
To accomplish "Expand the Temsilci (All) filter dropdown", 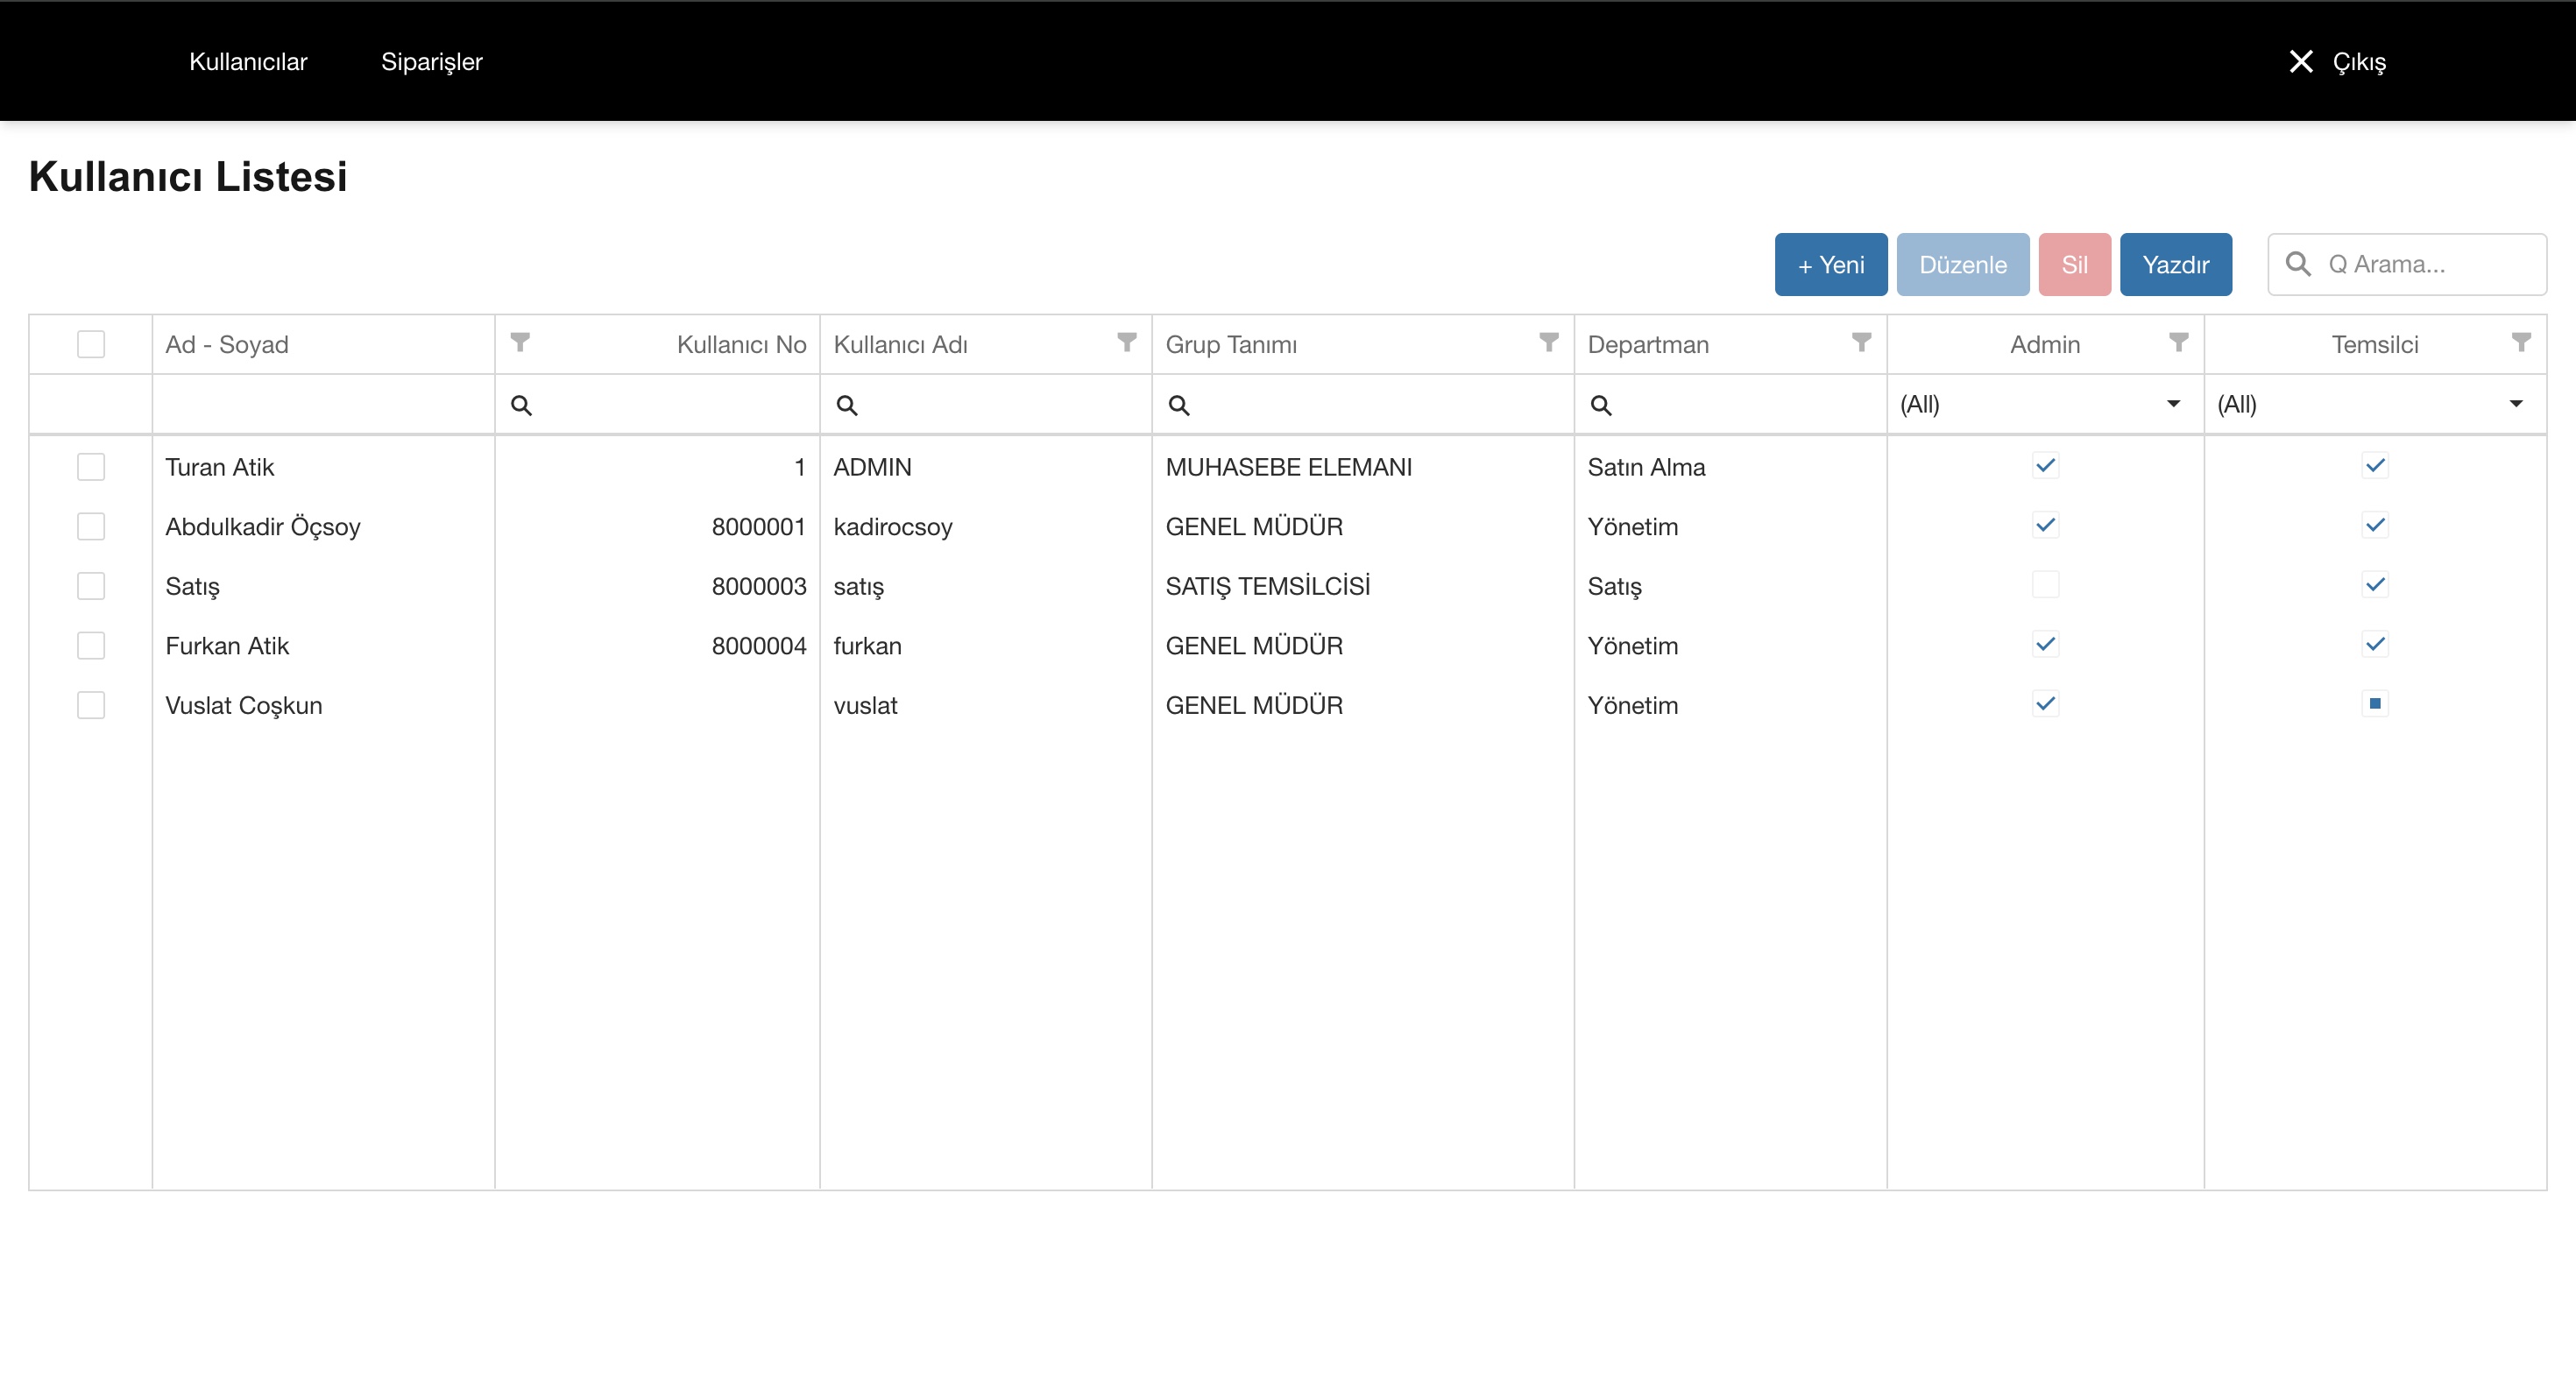I will pyautogui.click(x=2515, y=404).
